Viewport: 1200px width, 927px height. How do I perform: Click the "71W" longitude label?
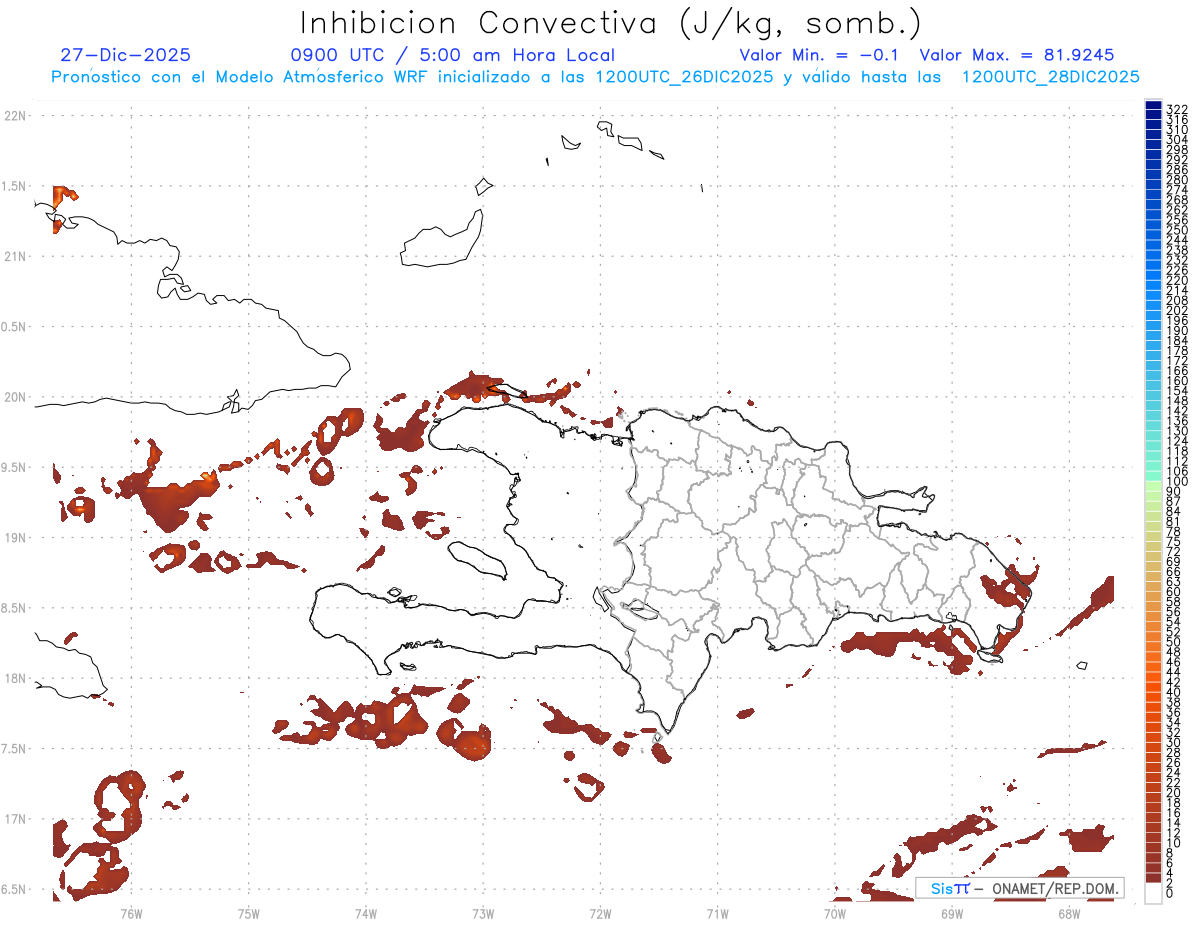(x=717, y=912)
